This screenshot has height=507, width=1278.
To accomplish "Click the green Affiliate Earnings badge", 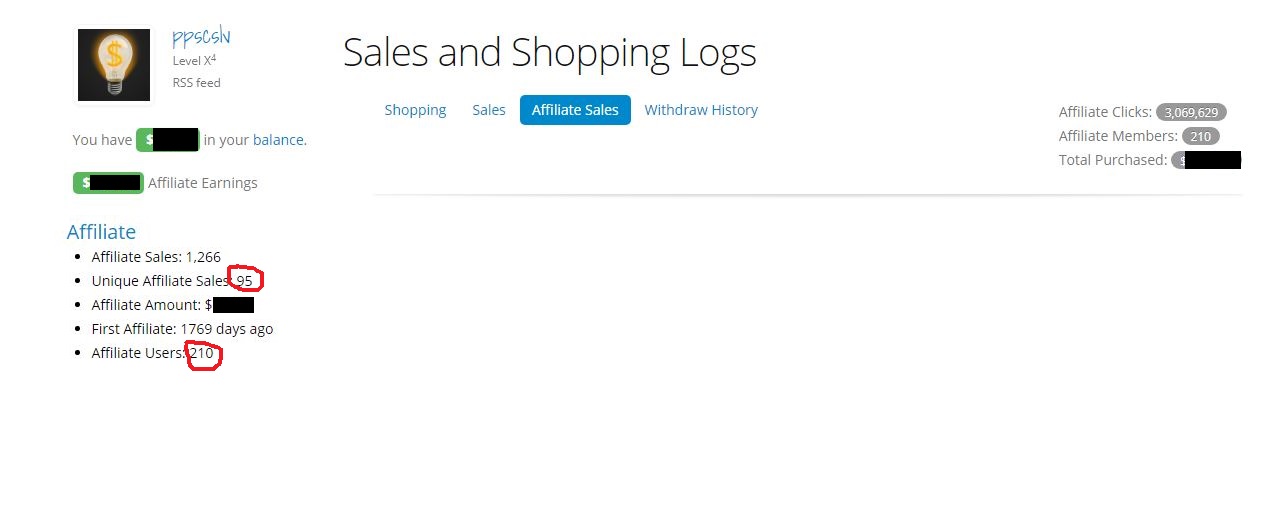I will [108, 183].
